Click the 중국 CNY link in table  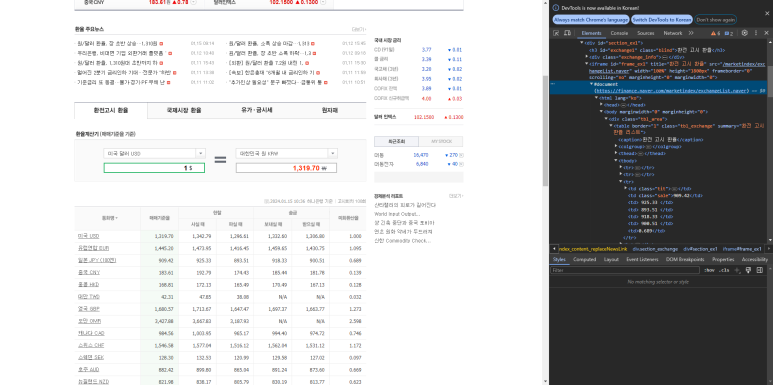(x=88, y=272)
